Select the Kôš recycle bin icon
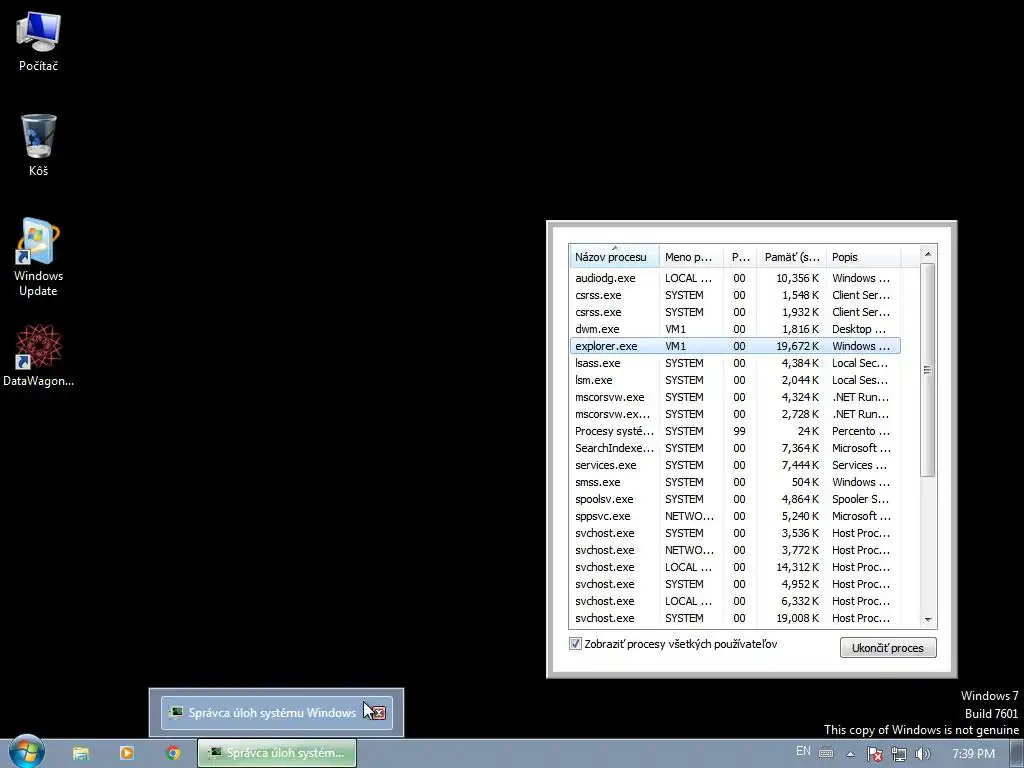The height and width of the screenshot is (768, 1024). (x=38, y=146)
